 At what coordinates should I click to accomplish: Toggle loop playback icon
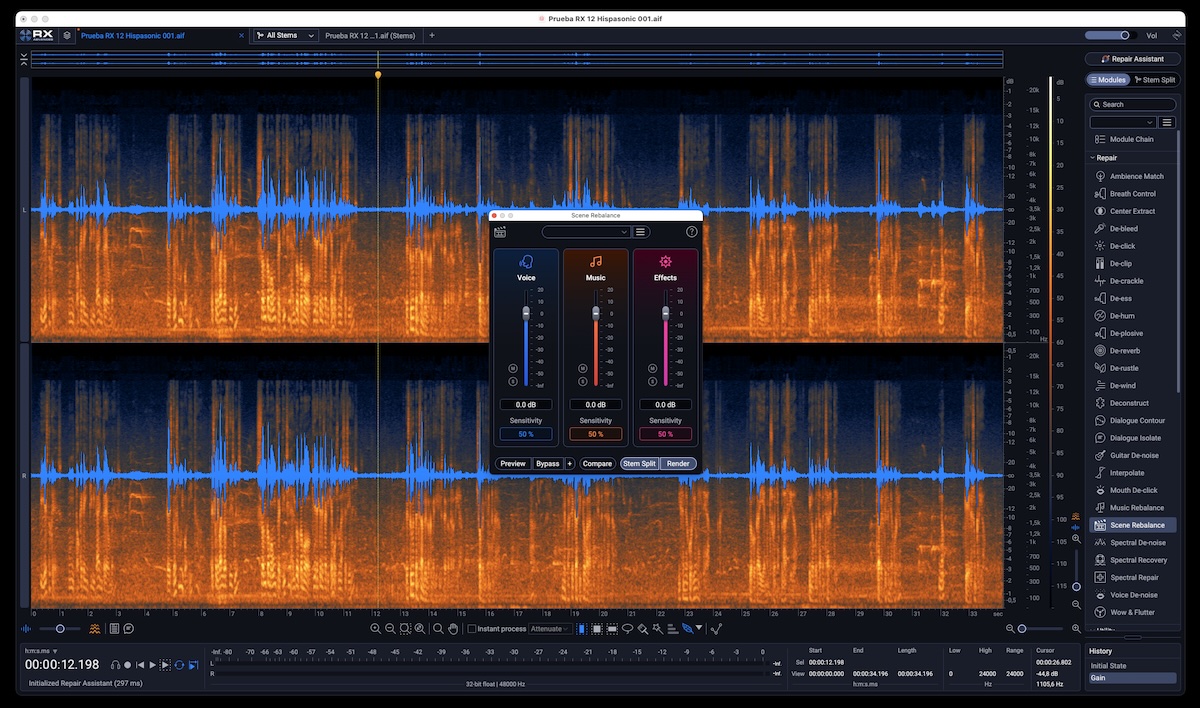179,665
